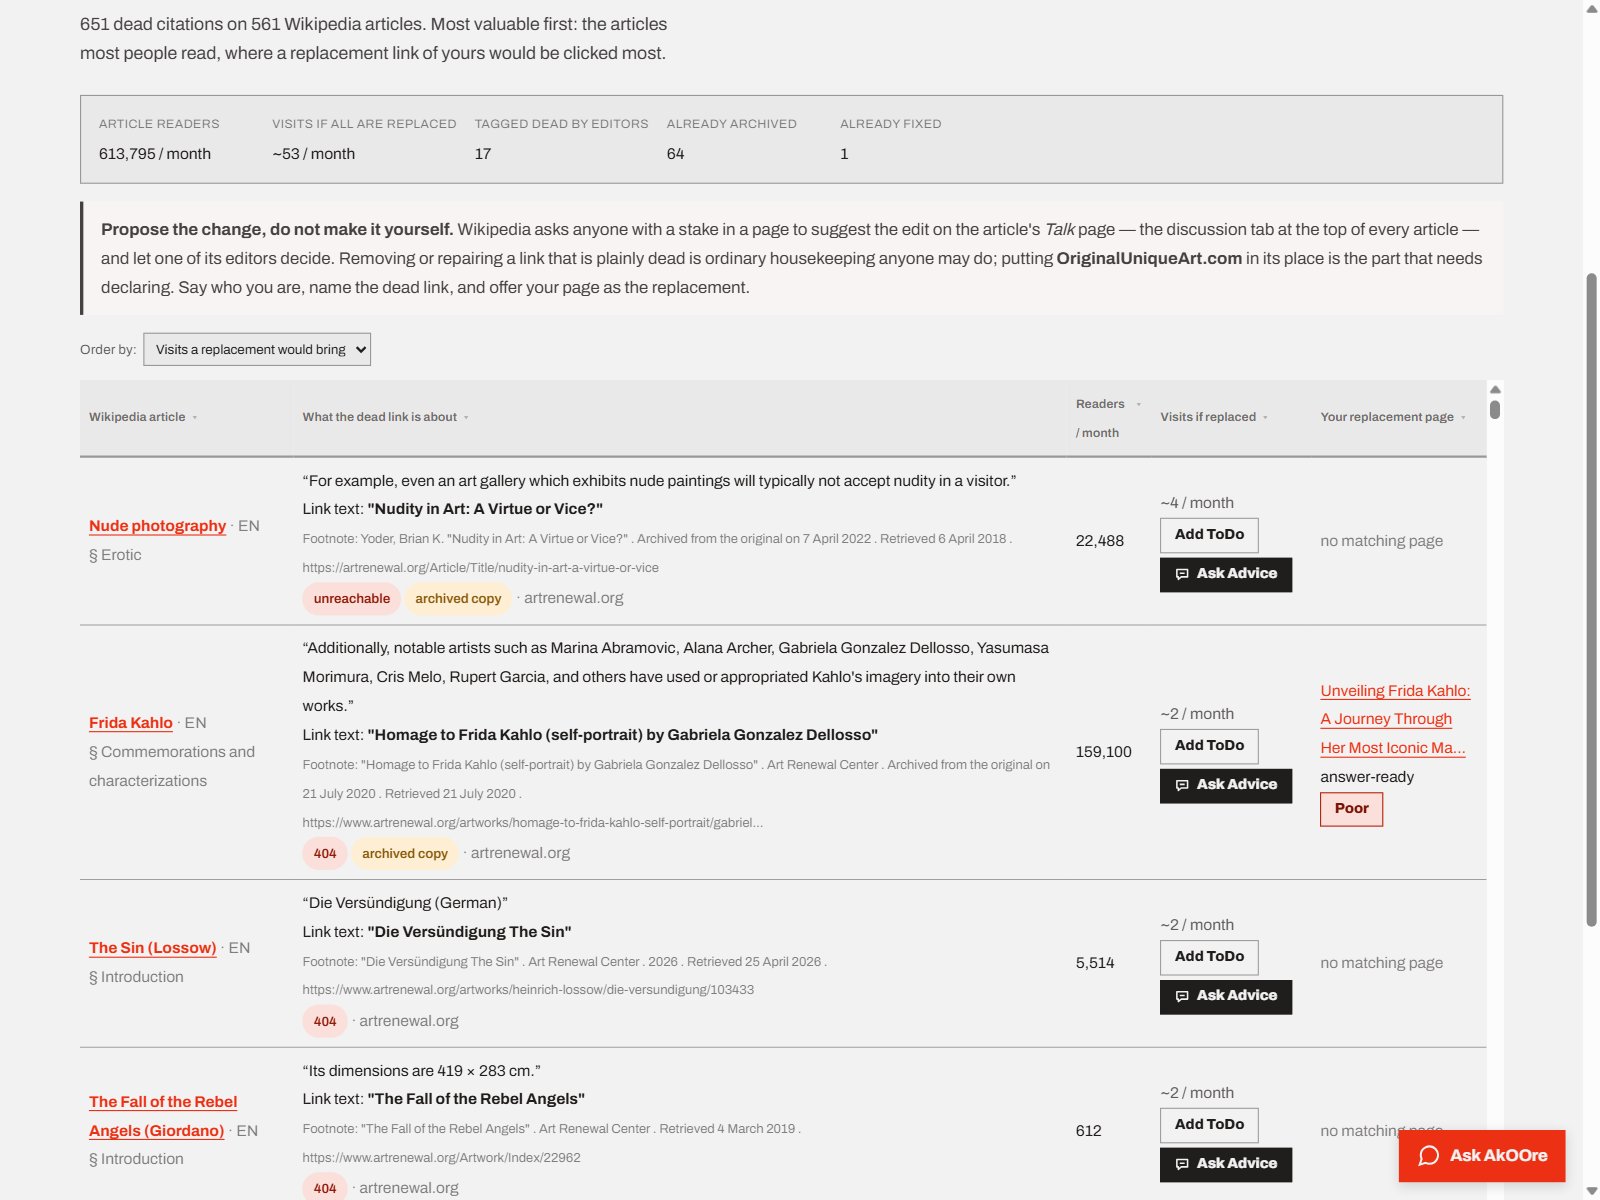The width and height of the screenshot is (1600, 1200).
Task: Click the 404 tag in Frida Kahlo row
Action: (x=325, y=854)
